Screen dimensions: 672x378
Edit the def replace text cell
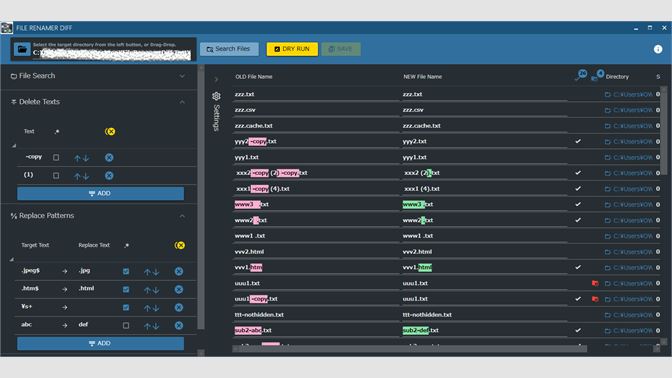tap(83, 324)
